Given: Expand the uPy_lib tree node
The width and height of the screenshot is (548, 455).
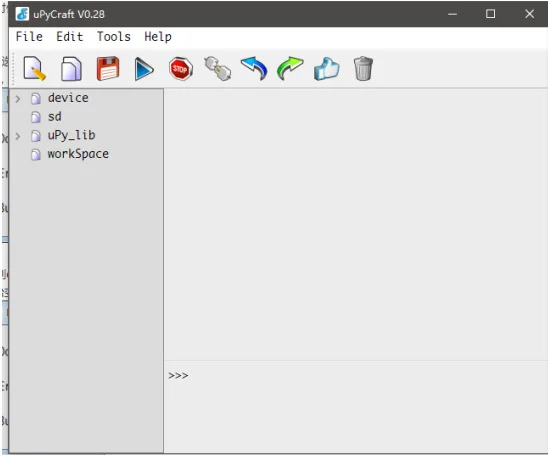Looking at the screenshot, I should tap(18, 136).
